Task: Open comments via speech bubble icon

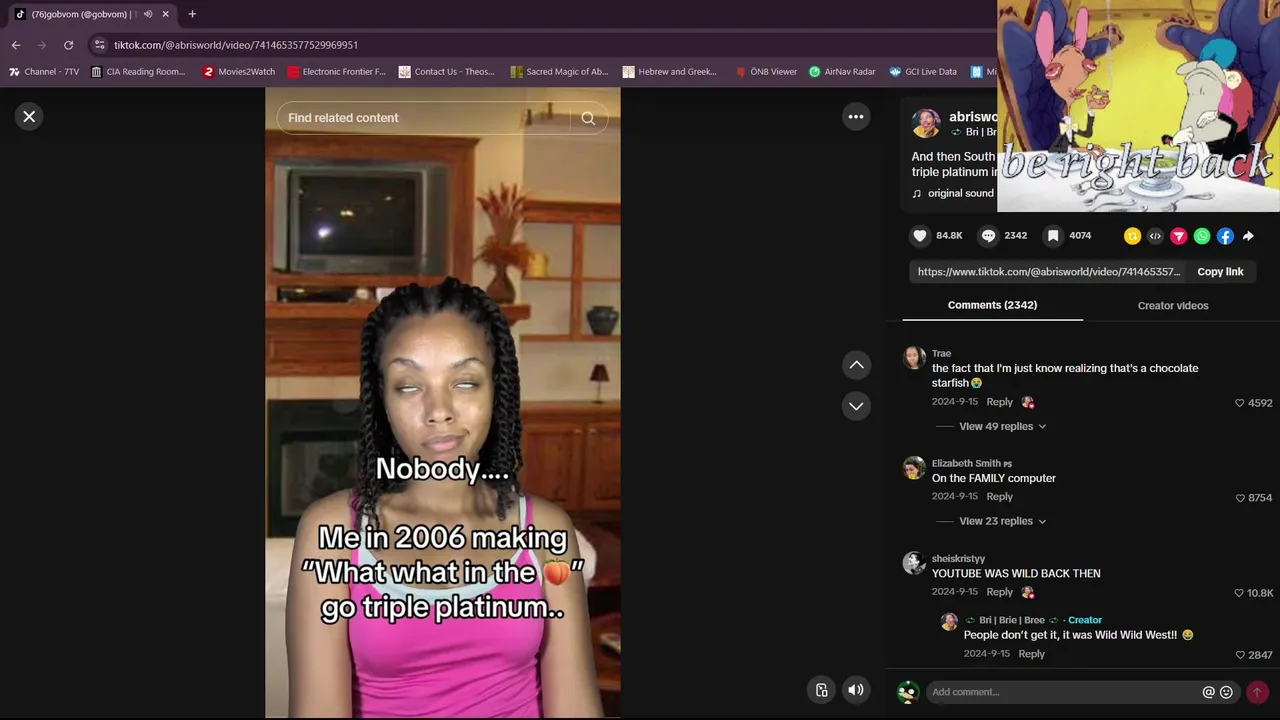Action: point(988,236)
